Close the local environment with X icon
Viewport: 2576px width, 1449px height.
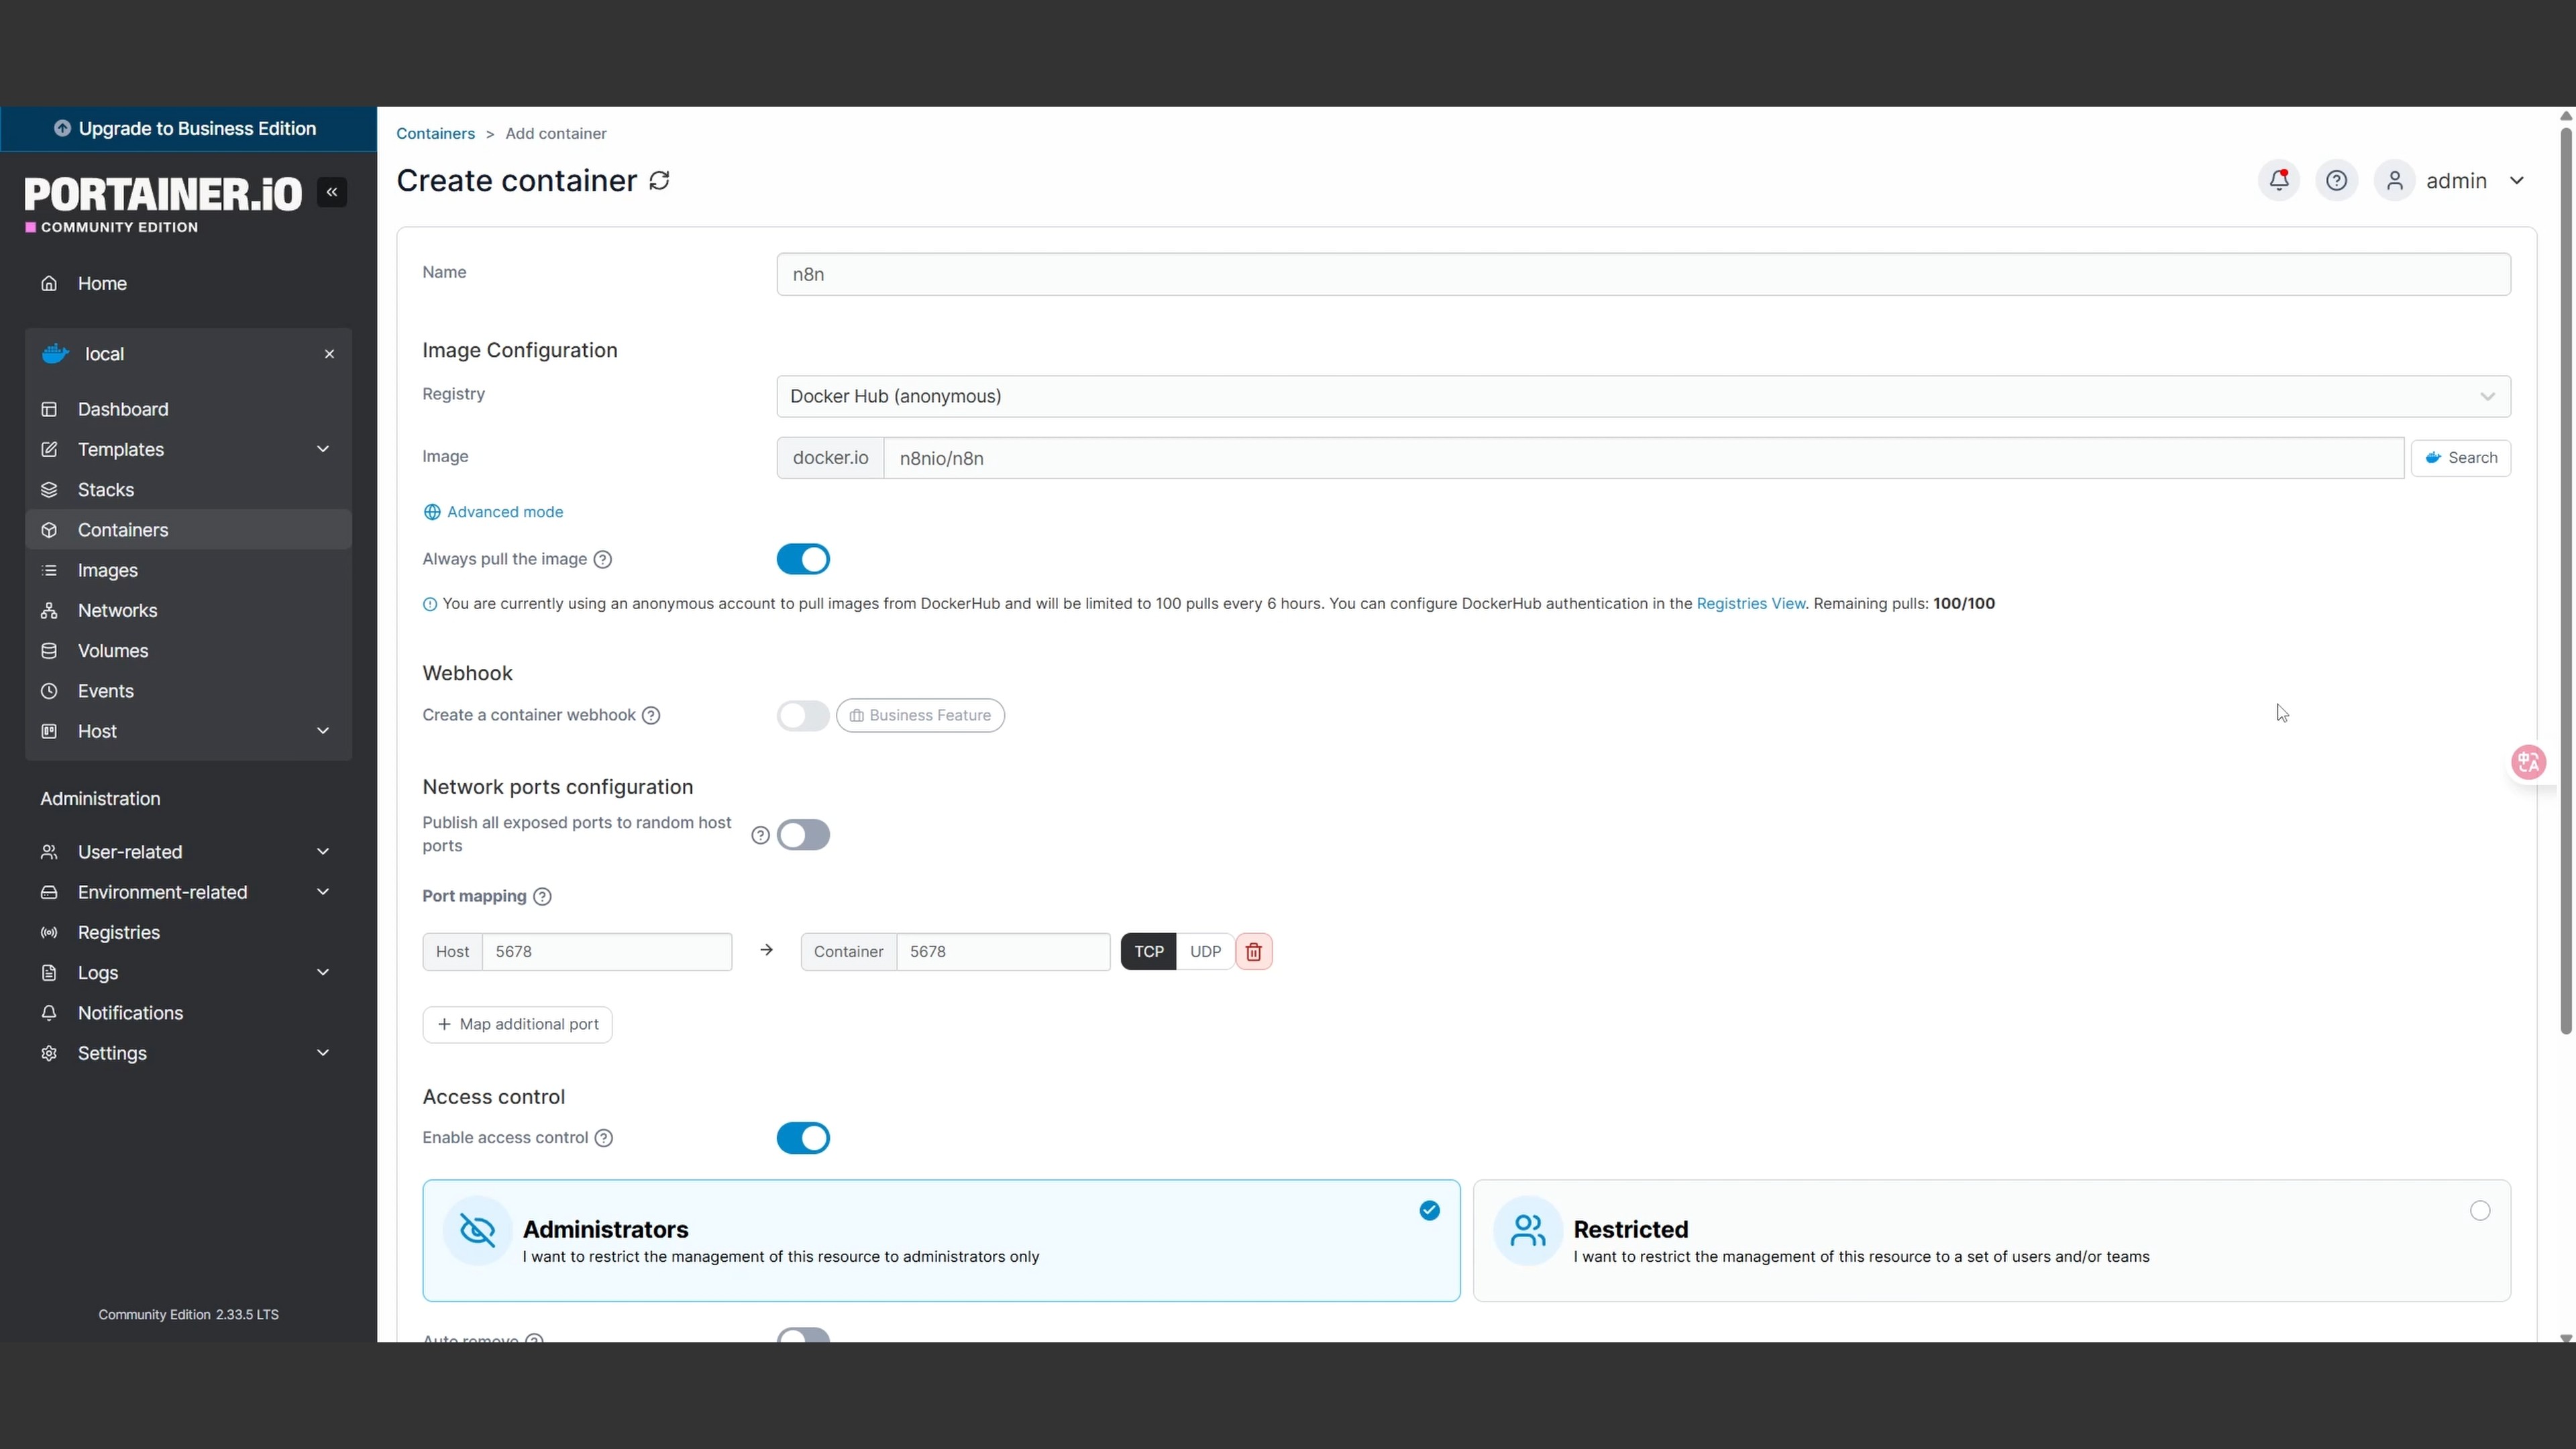tap(329, 354)
